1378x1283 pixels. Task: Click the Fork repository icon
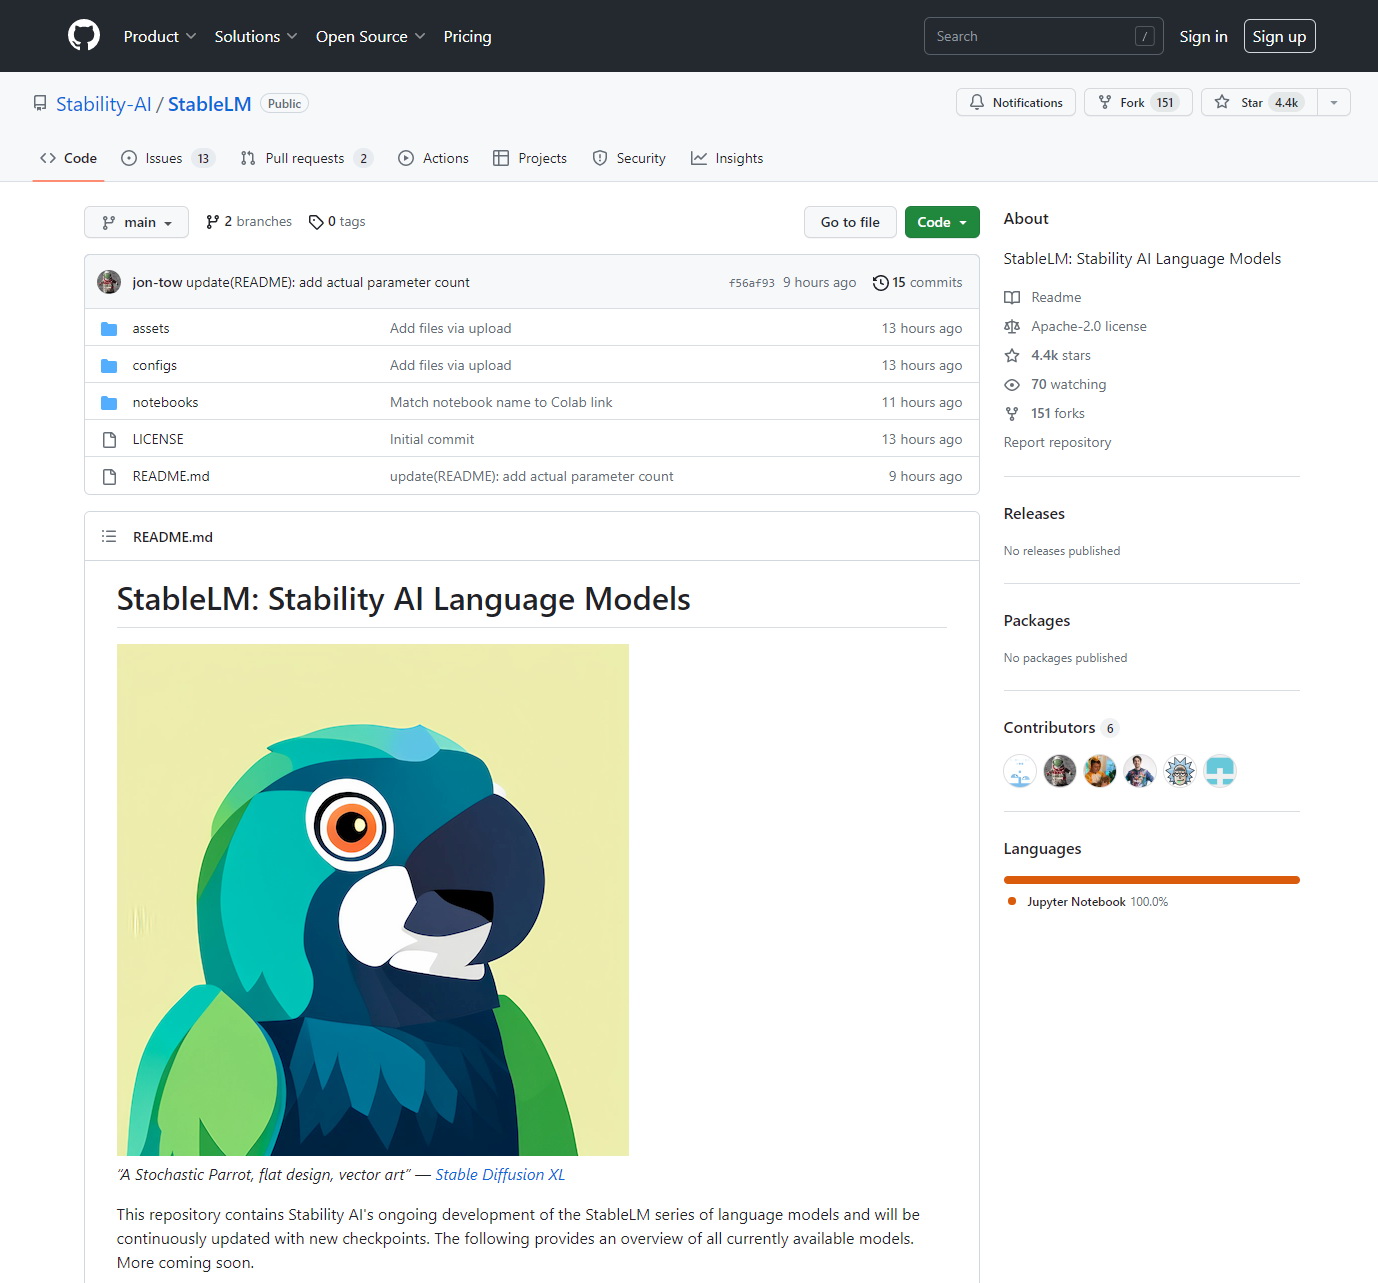click(1105, 102)
